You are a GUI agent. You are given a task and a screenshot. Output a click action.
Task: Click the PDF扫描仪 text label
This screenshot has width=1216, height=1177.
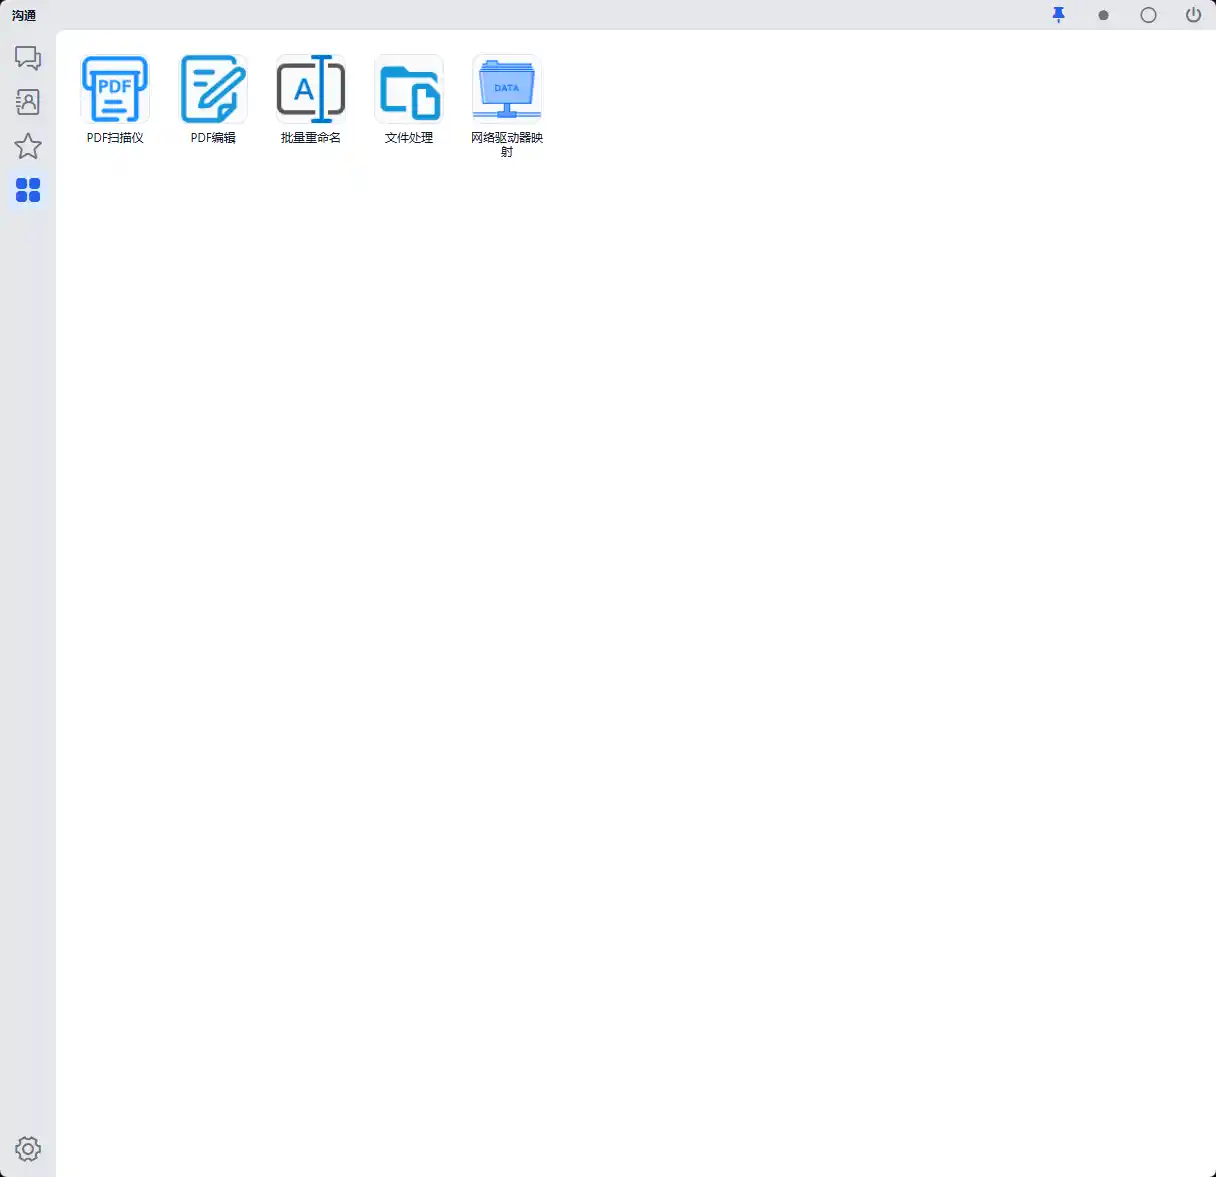115,138
